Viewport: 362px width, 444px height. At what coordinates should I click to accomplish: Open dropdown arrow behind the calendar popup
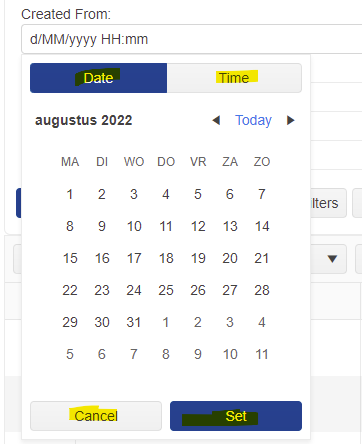pyautogui.click(x=332, y=259)
